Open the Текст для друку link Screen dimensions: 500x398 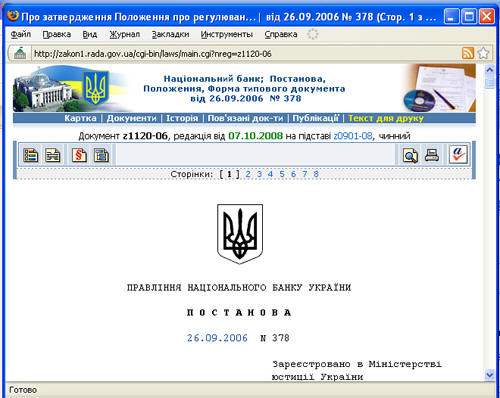coord(386,118)
